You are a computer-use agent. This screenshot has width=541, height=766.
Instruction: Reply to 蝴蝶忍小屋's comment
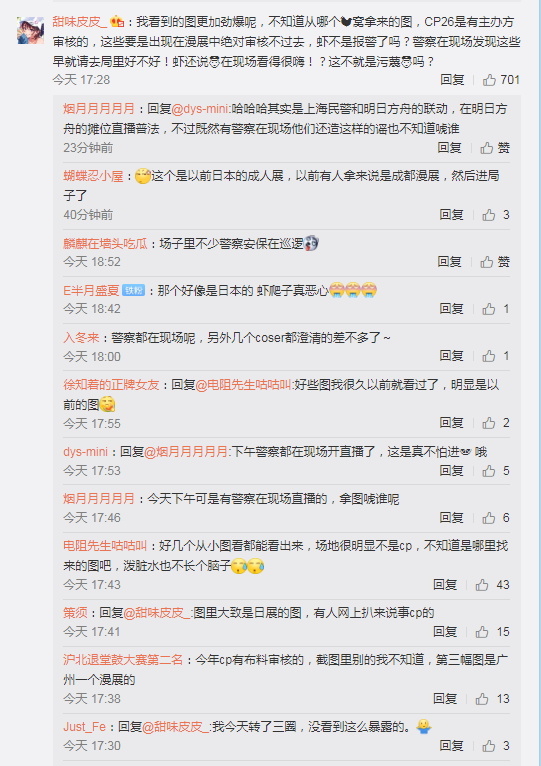451,214
